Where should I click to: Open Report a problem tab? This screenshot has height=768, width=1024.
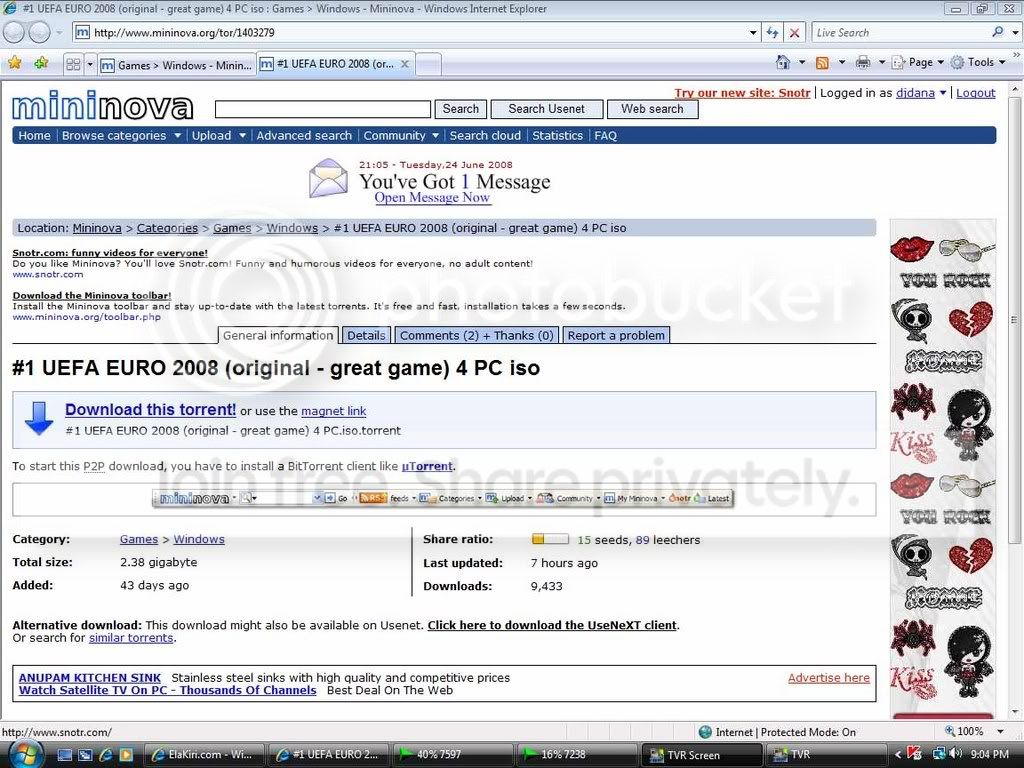pos(616,335)
